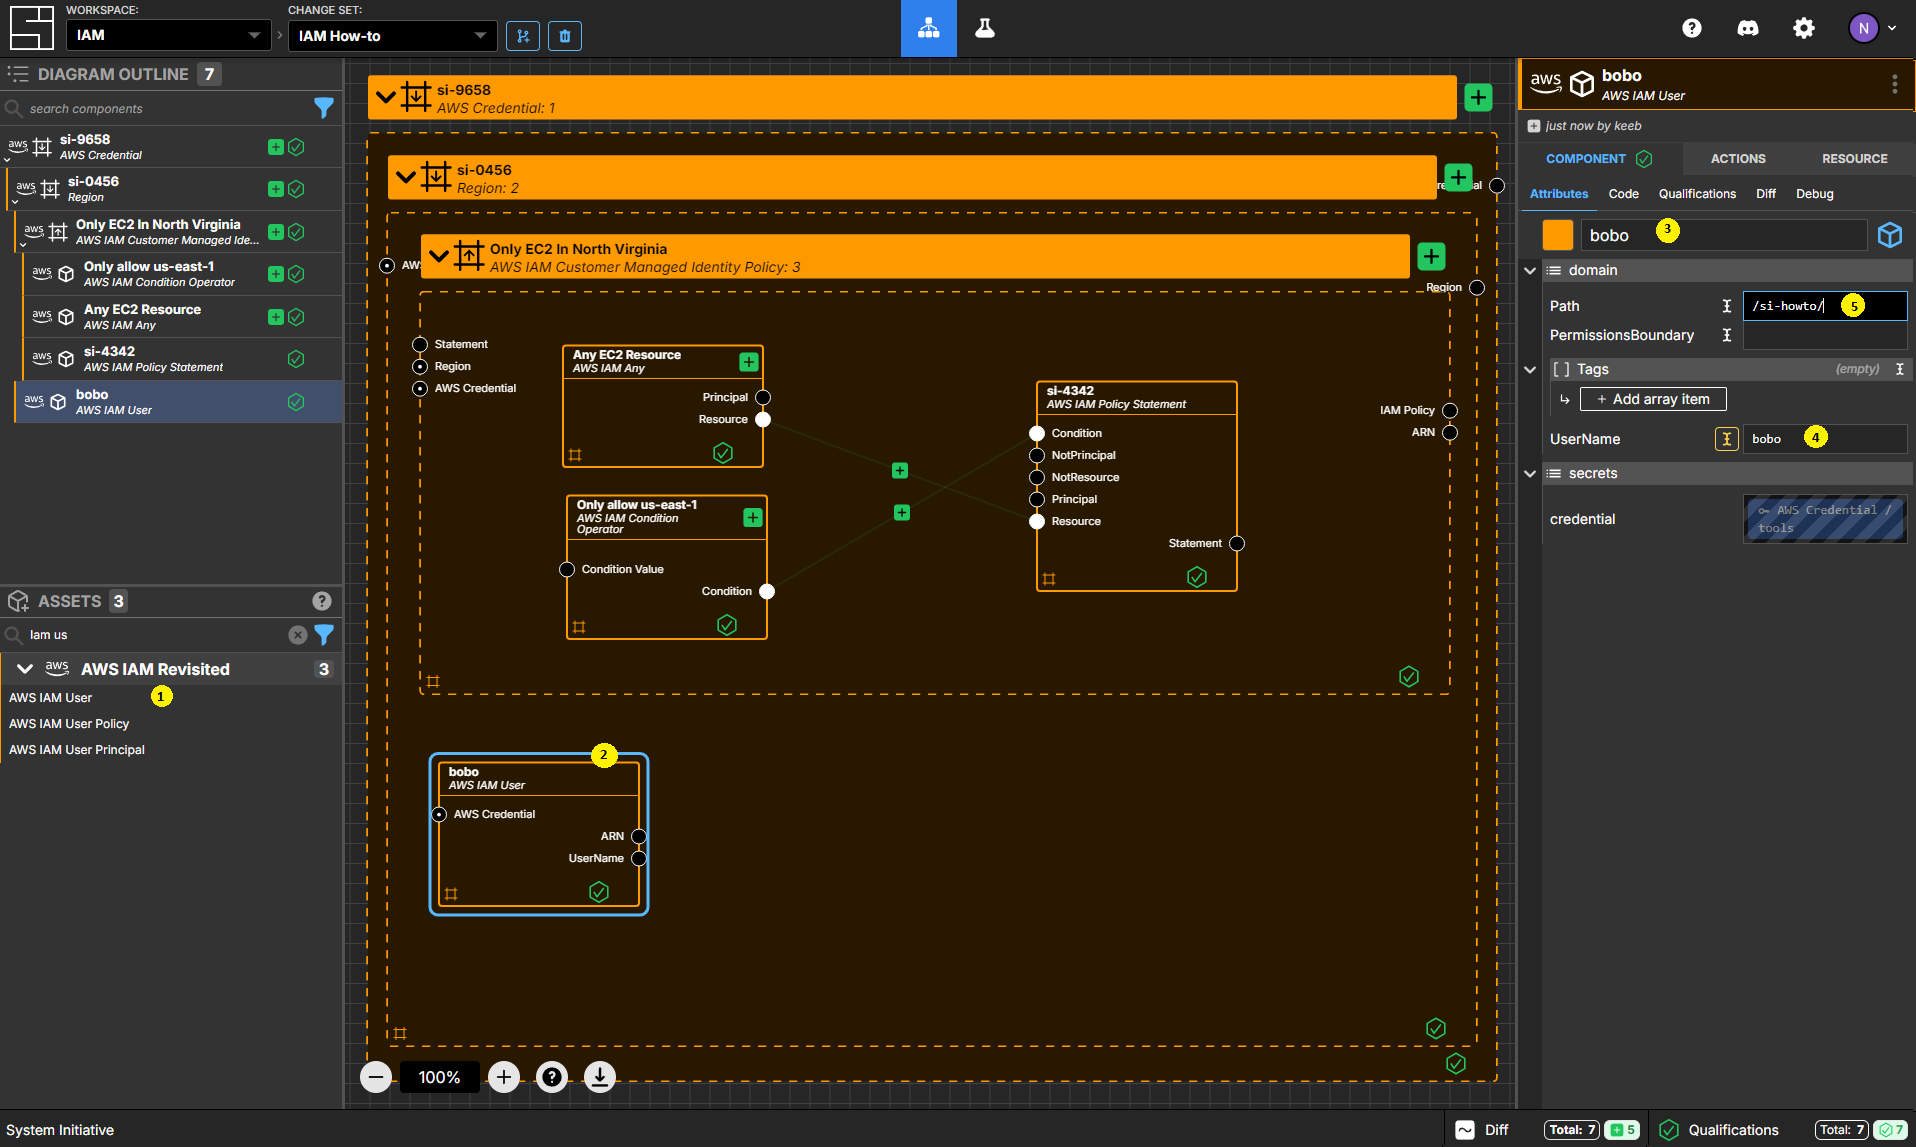The image size is (1916, 1147).
Task: Select AWS IAM User Policy asset
Action: click(x=69, y=724)
